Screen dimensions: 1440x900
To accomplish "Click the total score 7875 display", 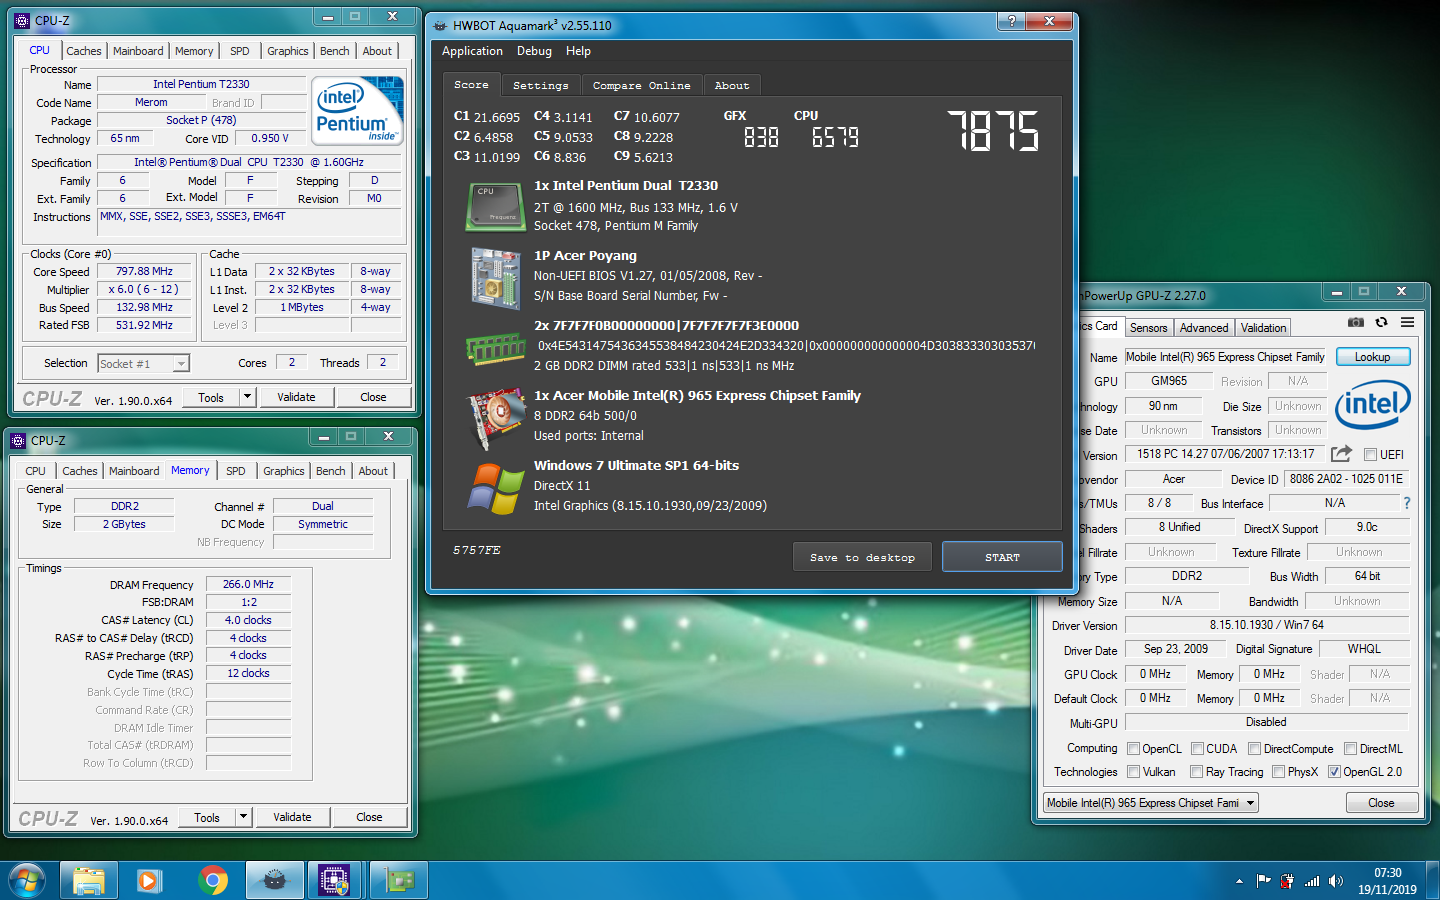I will click(993, 131).
